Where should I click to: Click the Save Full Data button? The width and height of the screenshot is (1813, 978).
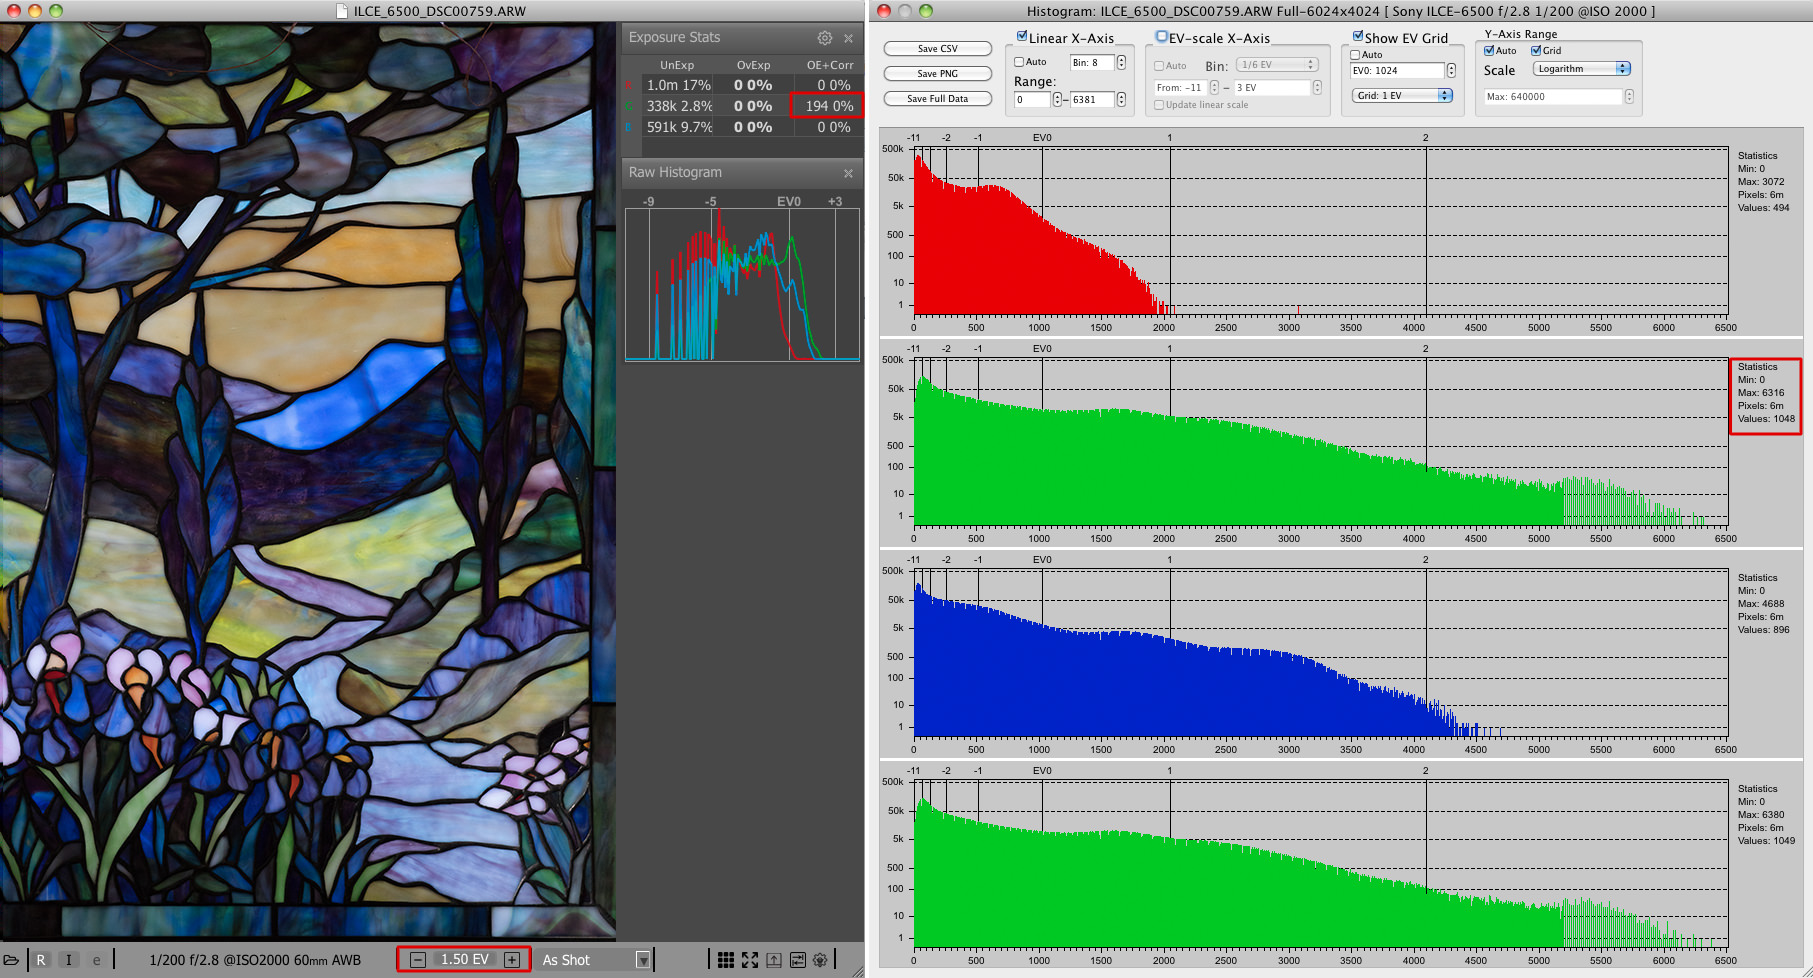point(937,99)
